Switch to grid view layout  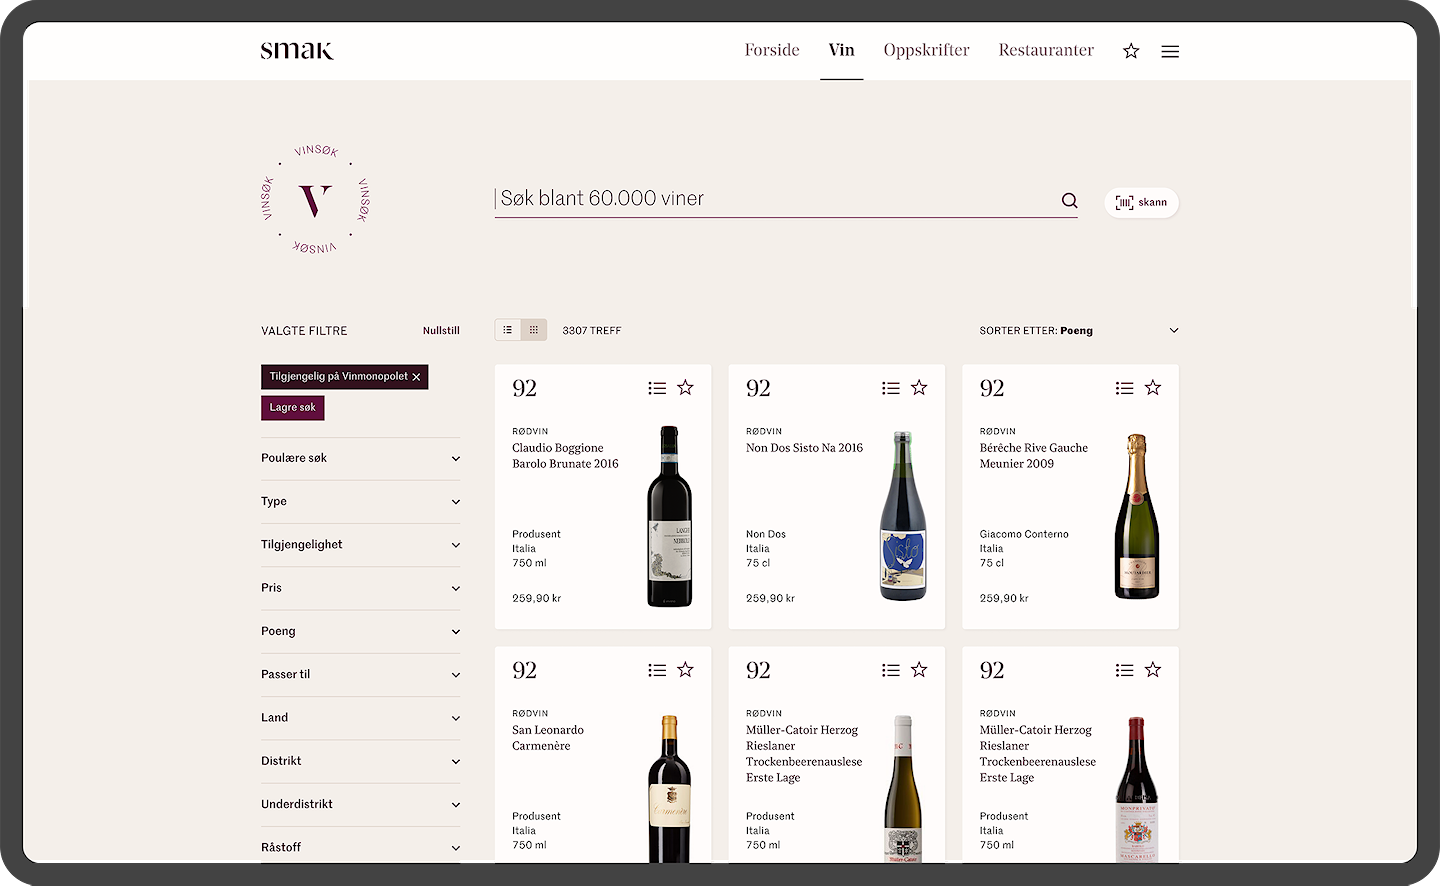534,330
